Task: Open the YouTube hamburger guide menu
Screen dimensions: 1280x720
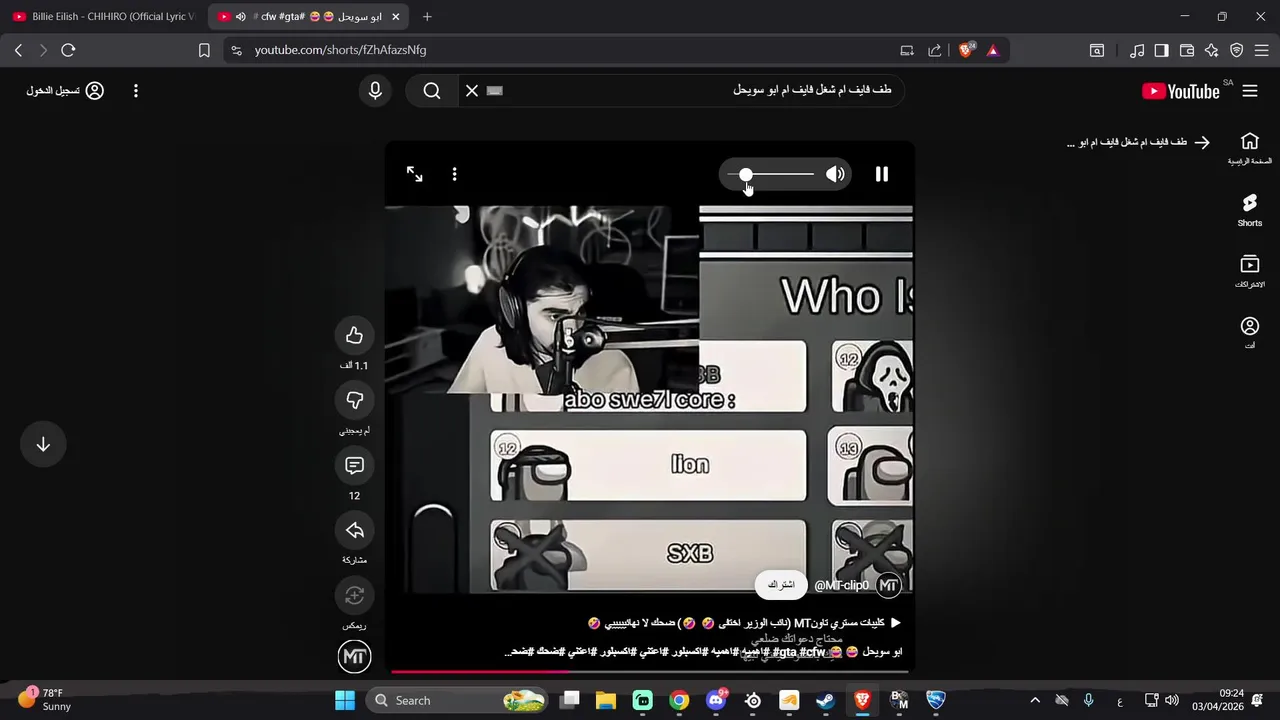Action: point(1250,91)
